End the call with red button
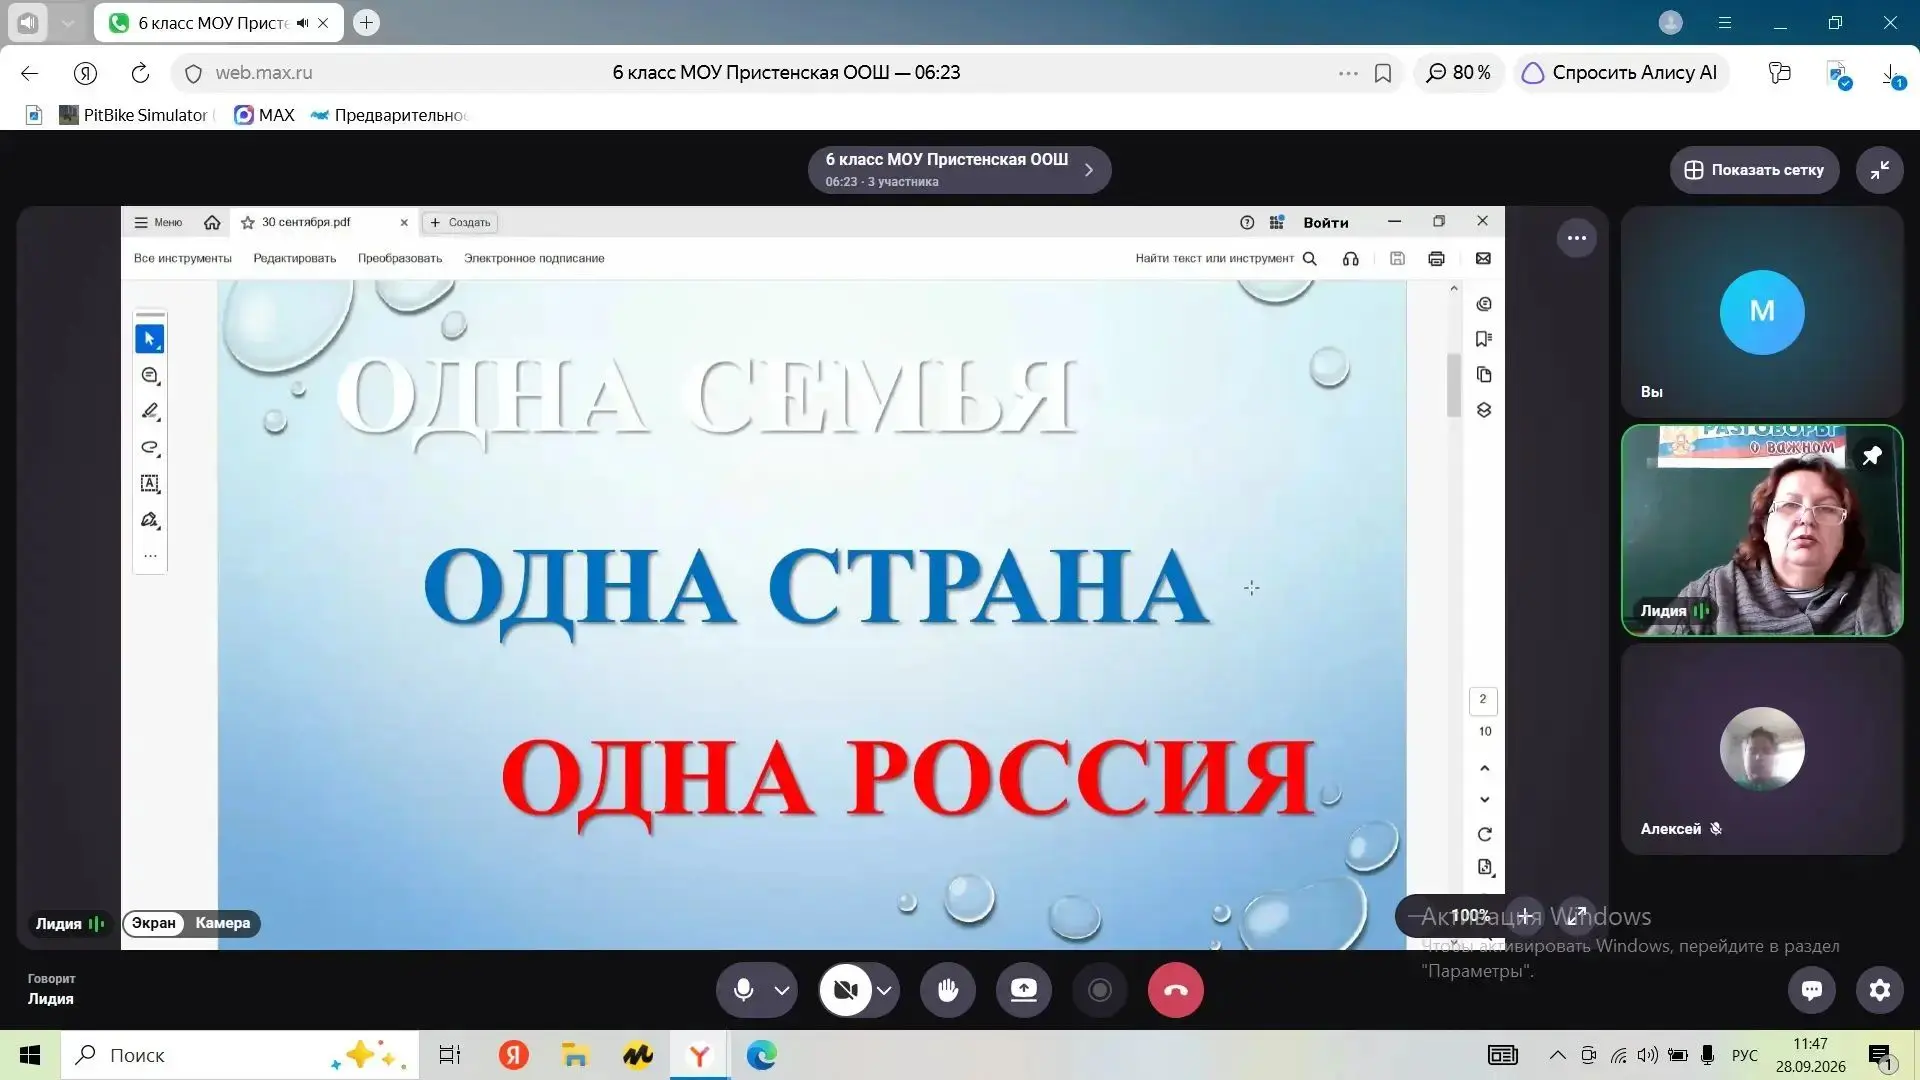This screenshot has width=1920, height=1080. coord(1176,990)
